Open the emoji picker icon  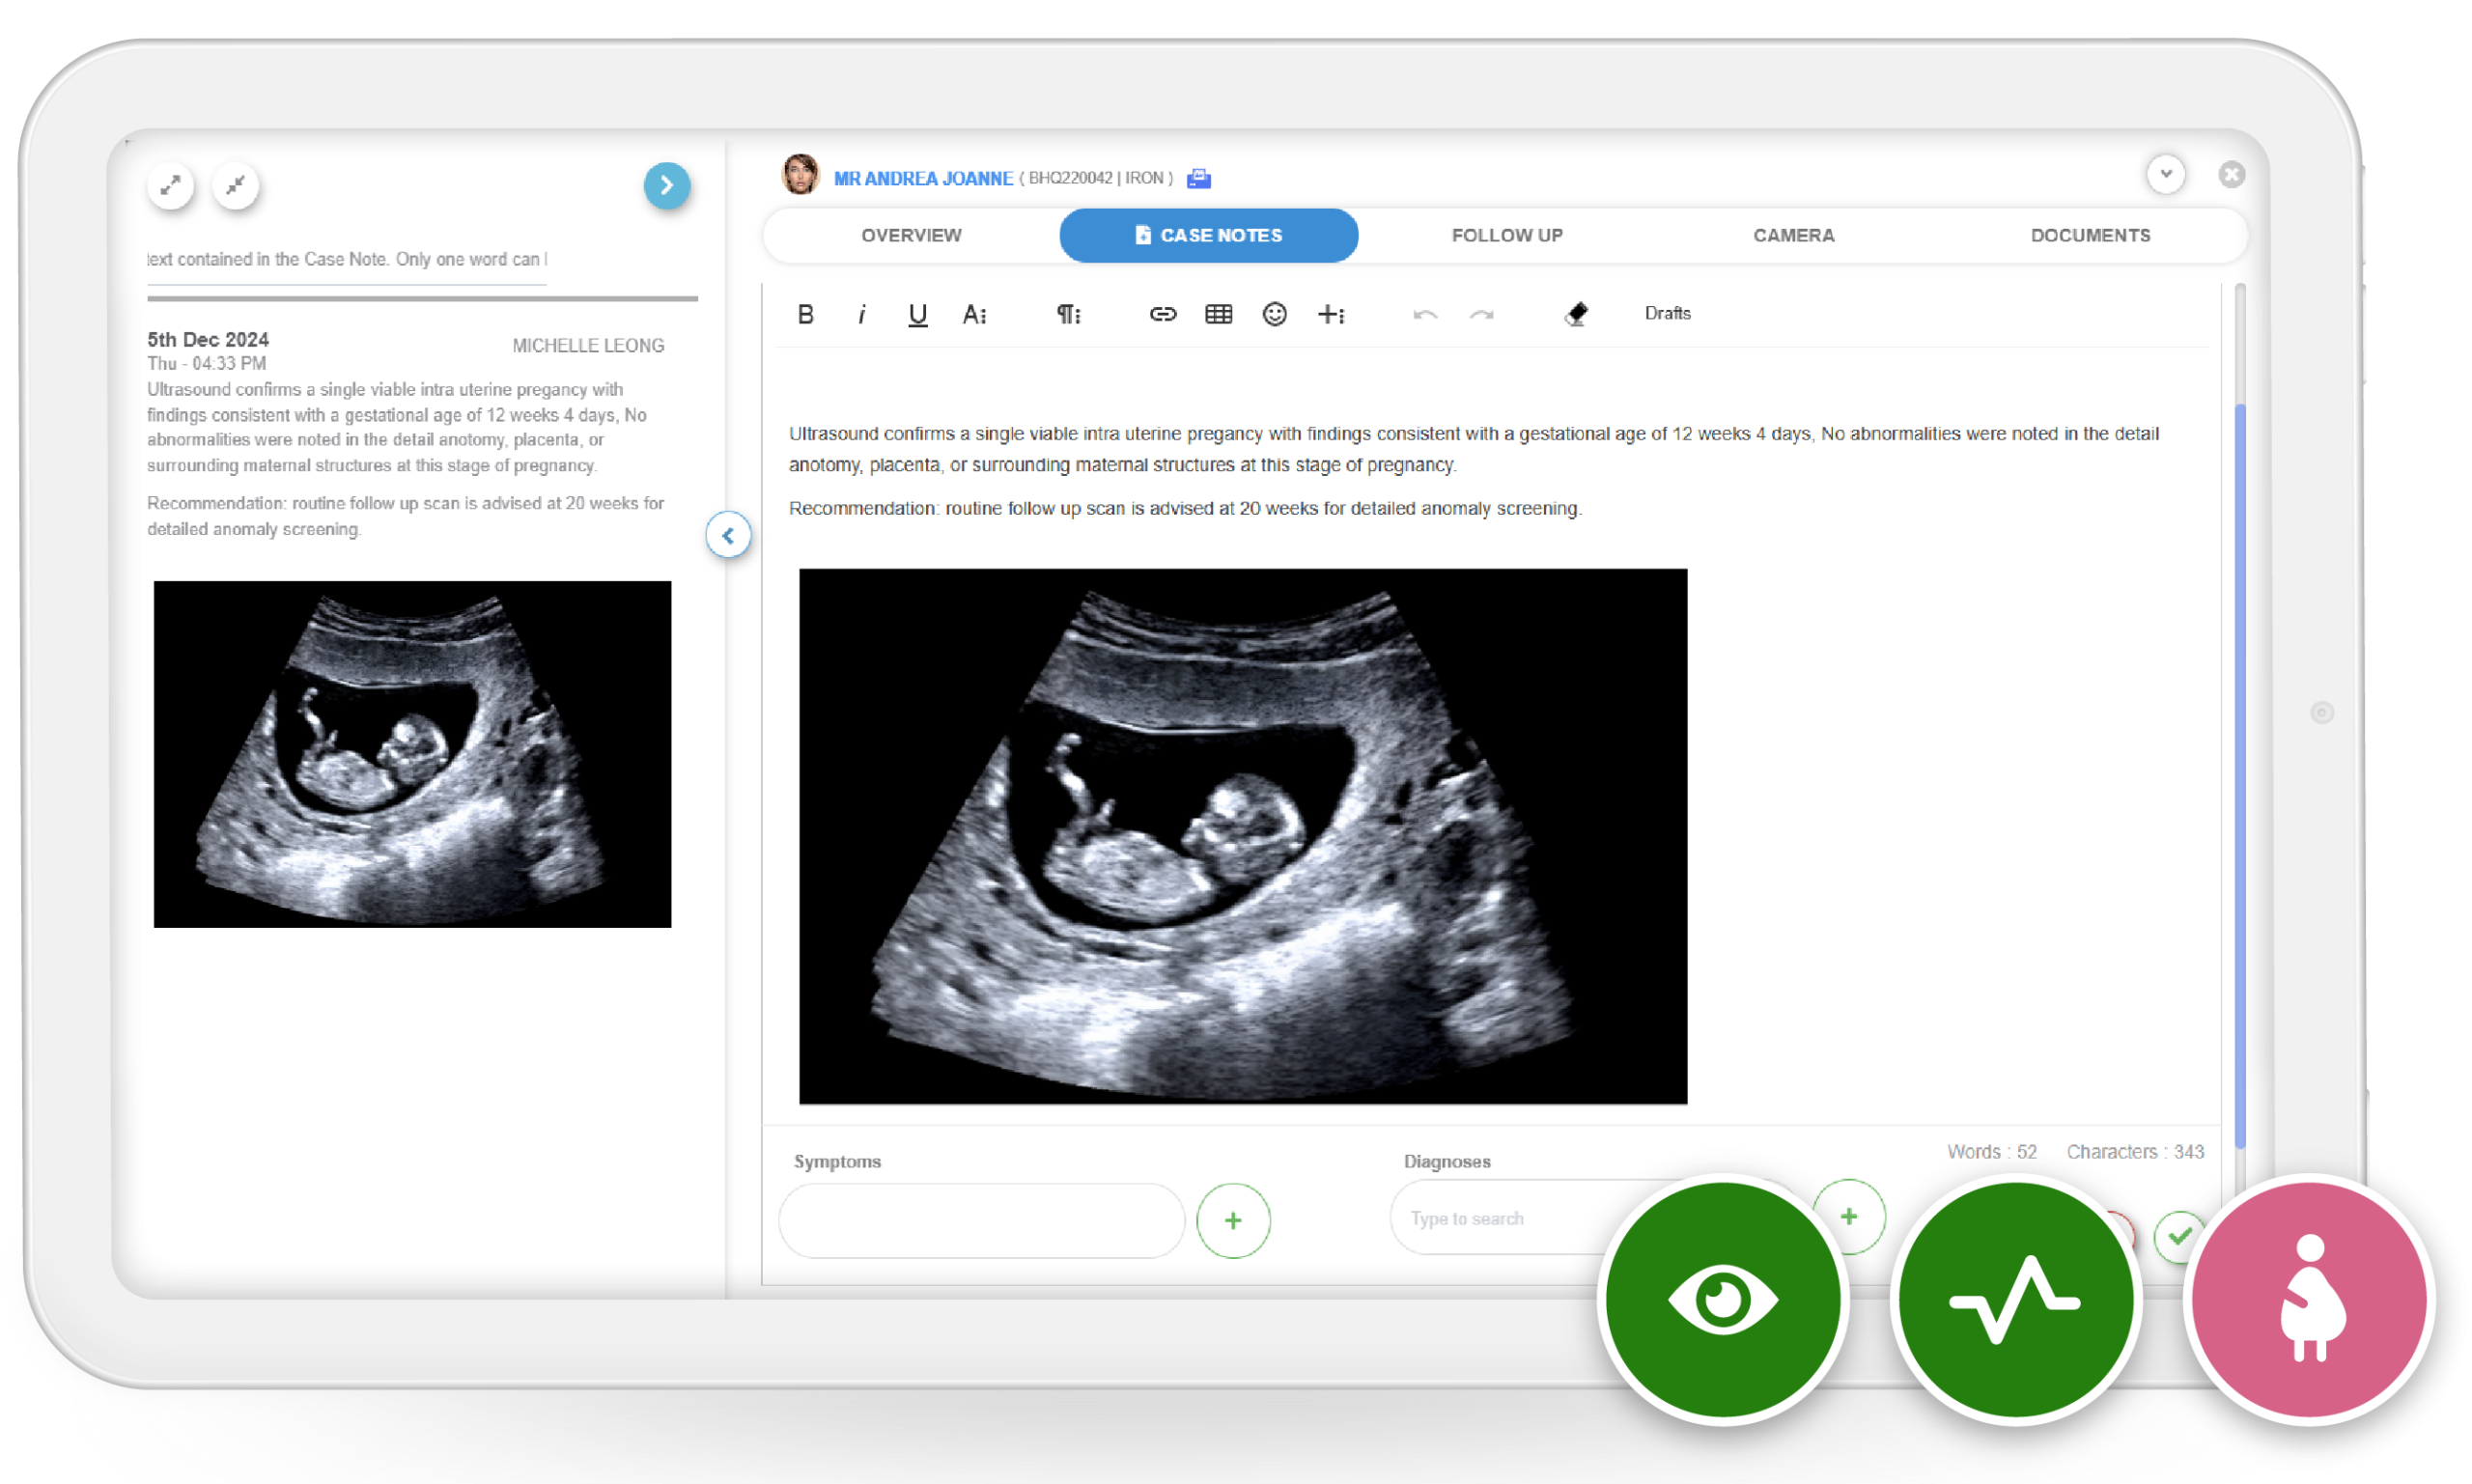pyautogui.click(x=1274, y=314)
